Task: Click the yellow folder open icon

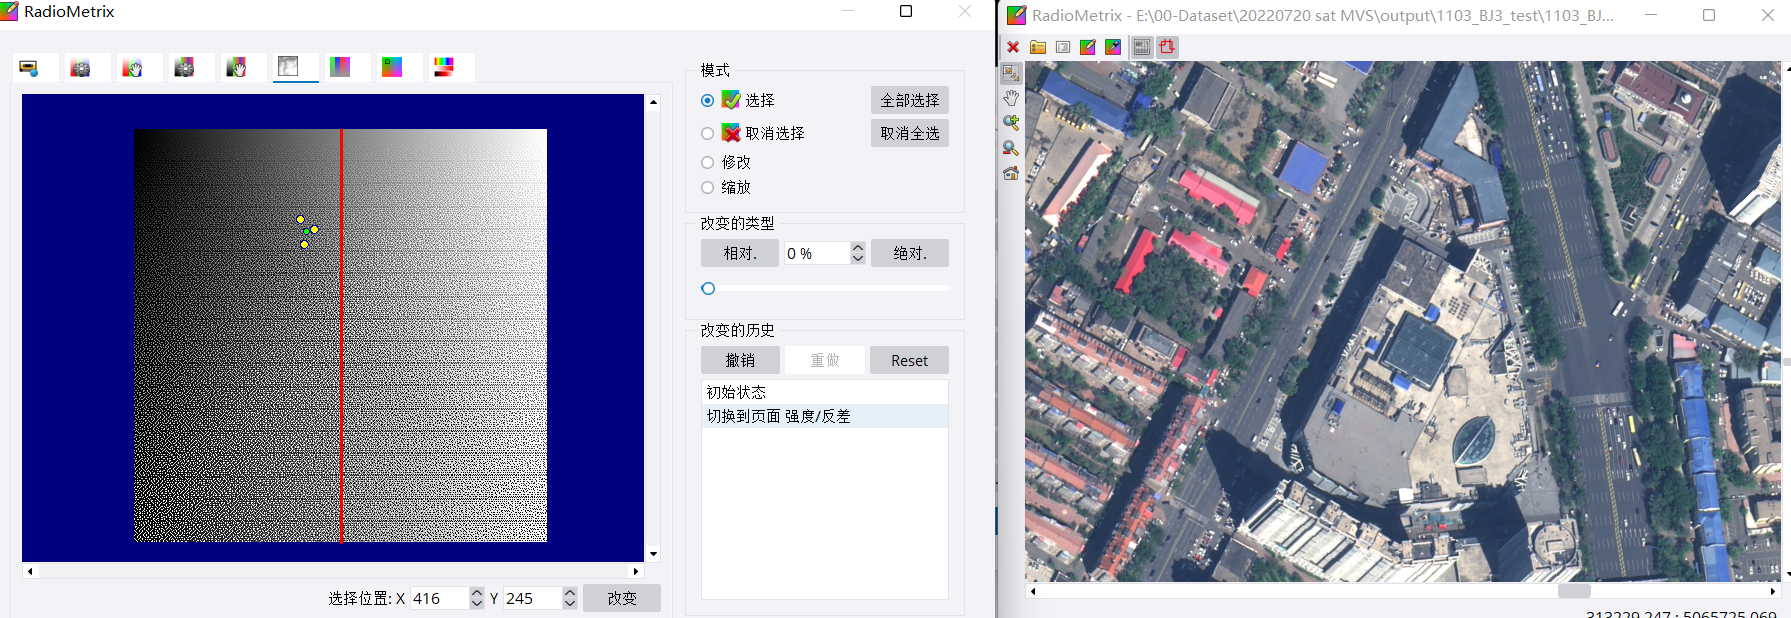Action: 1038,47
